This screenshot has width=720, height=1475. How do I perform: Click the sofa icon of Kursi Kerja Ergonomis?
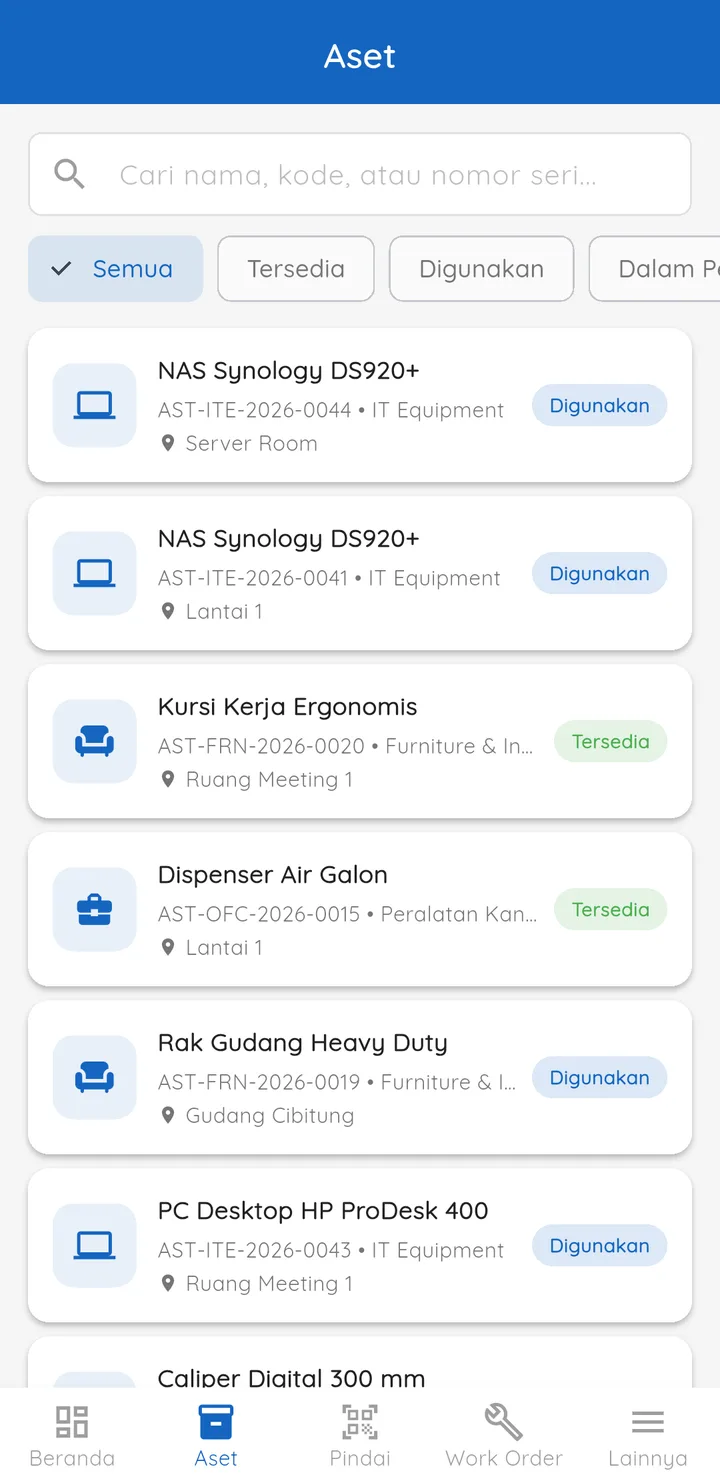click(x=95, y=741)
